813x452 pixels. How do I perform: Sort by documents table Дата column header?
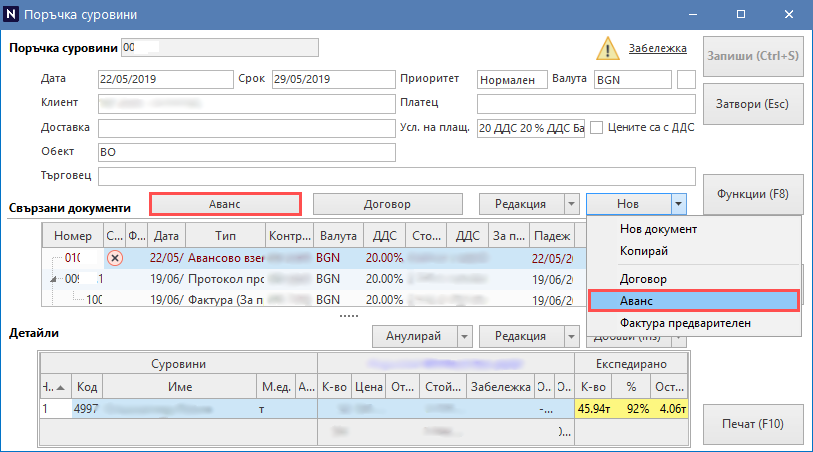(x=166, y=236)
